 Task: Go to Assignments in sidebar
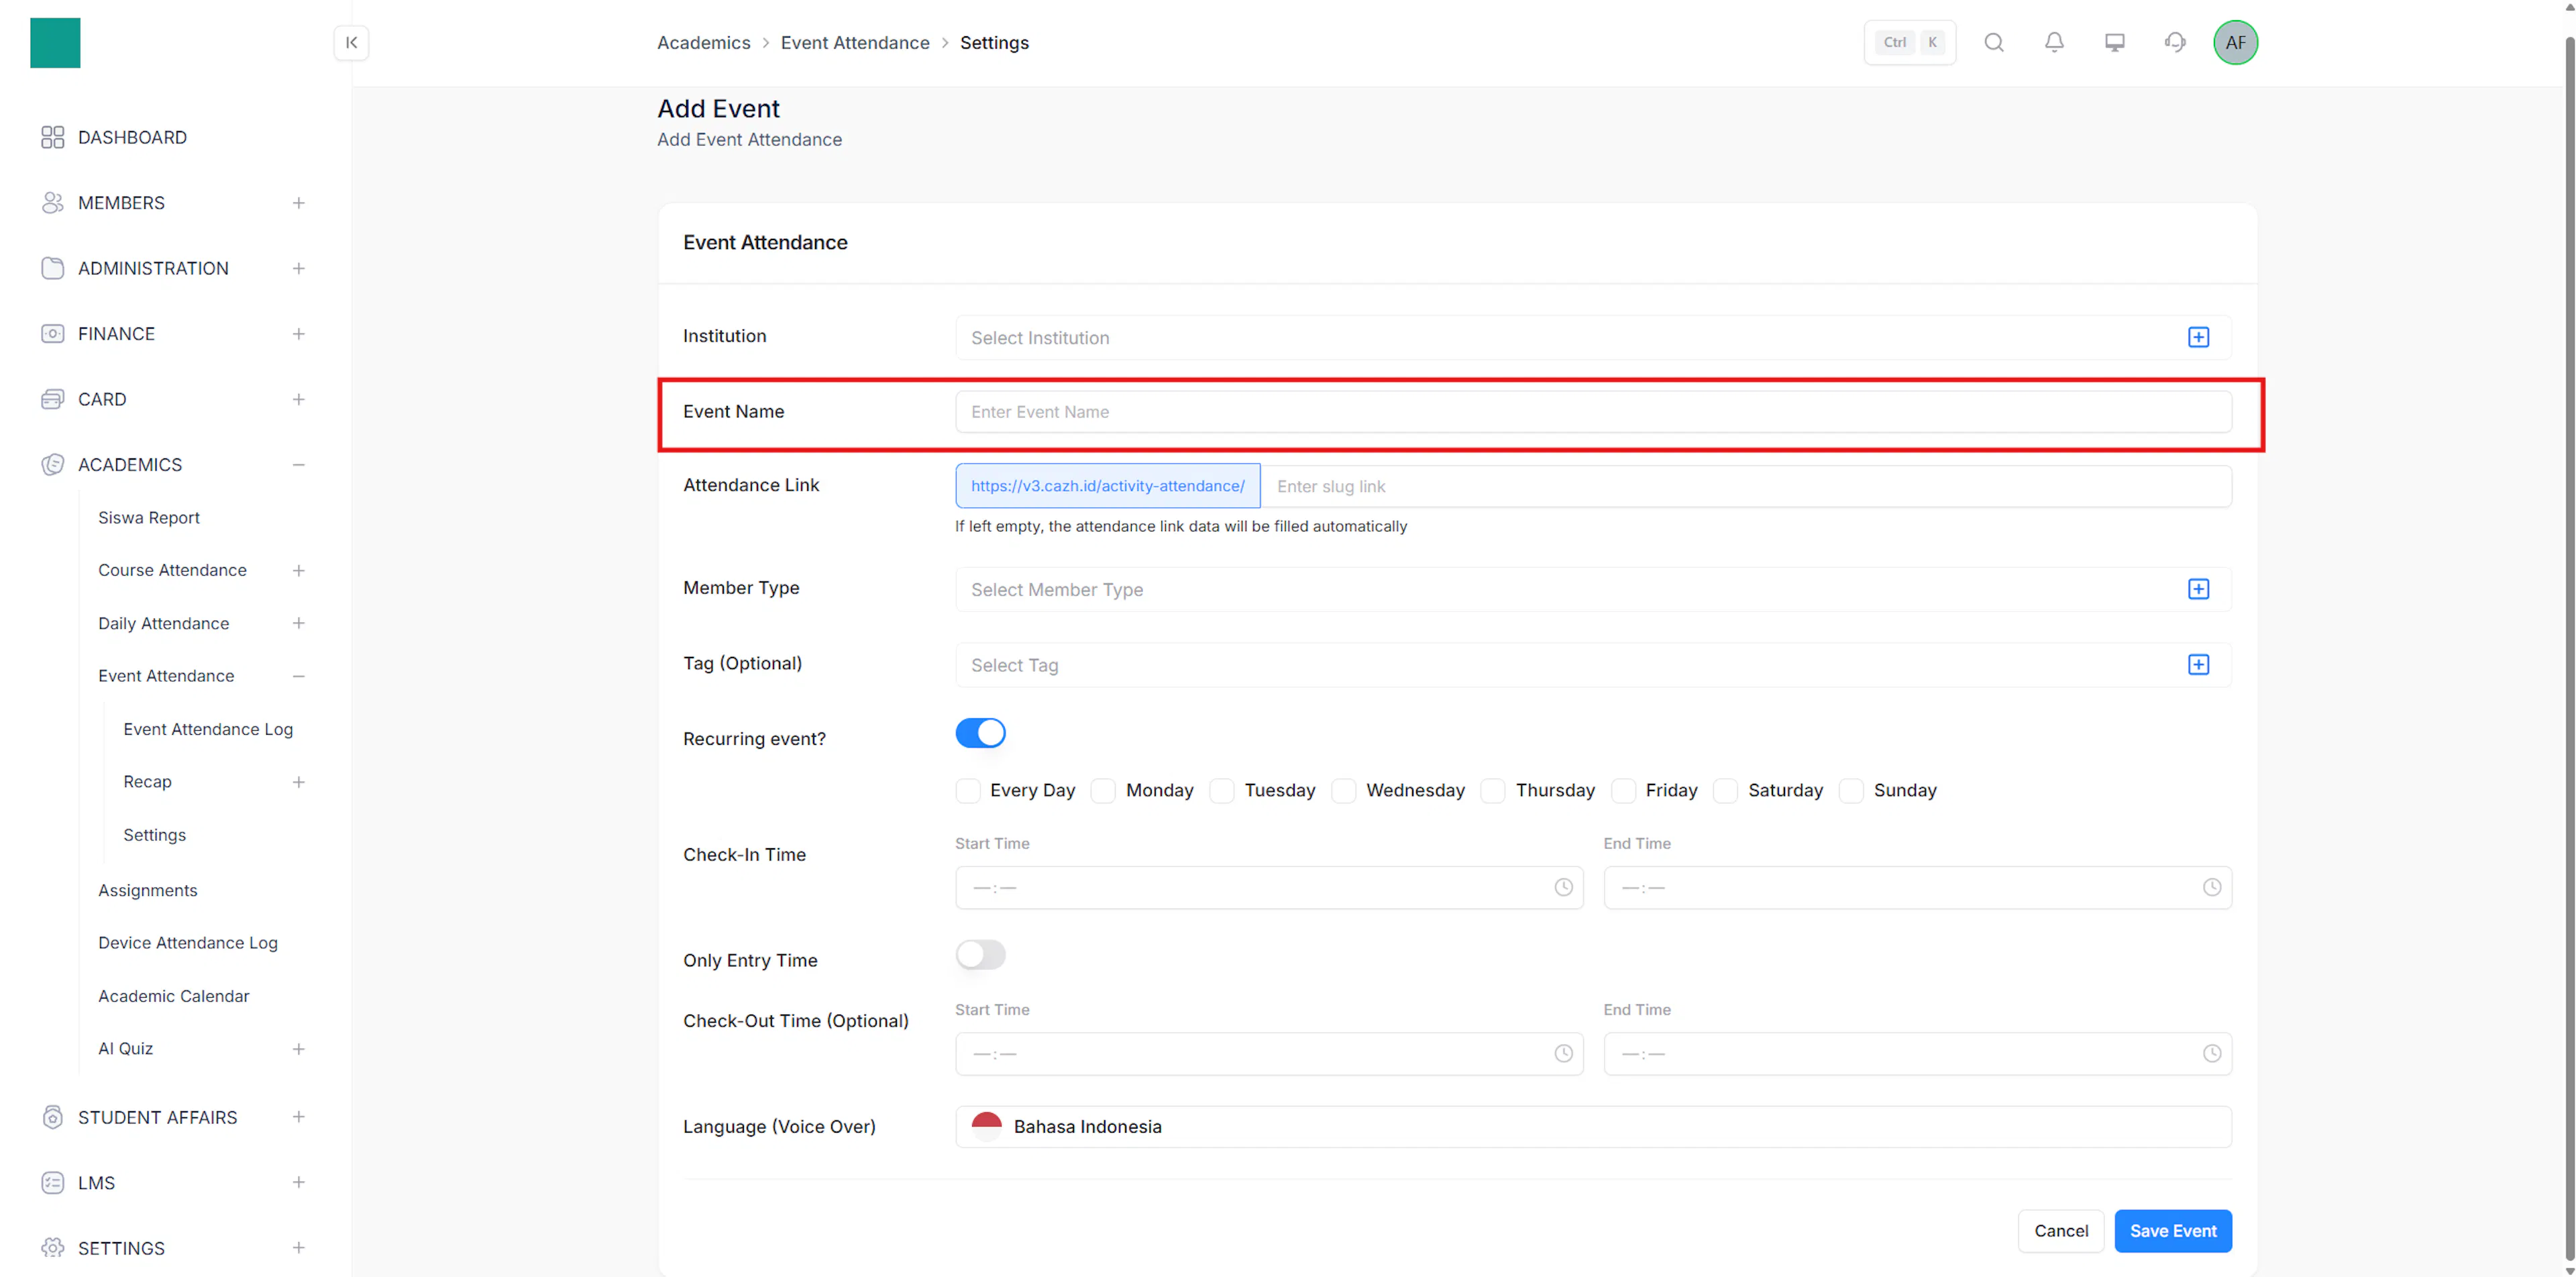(148, 890)
